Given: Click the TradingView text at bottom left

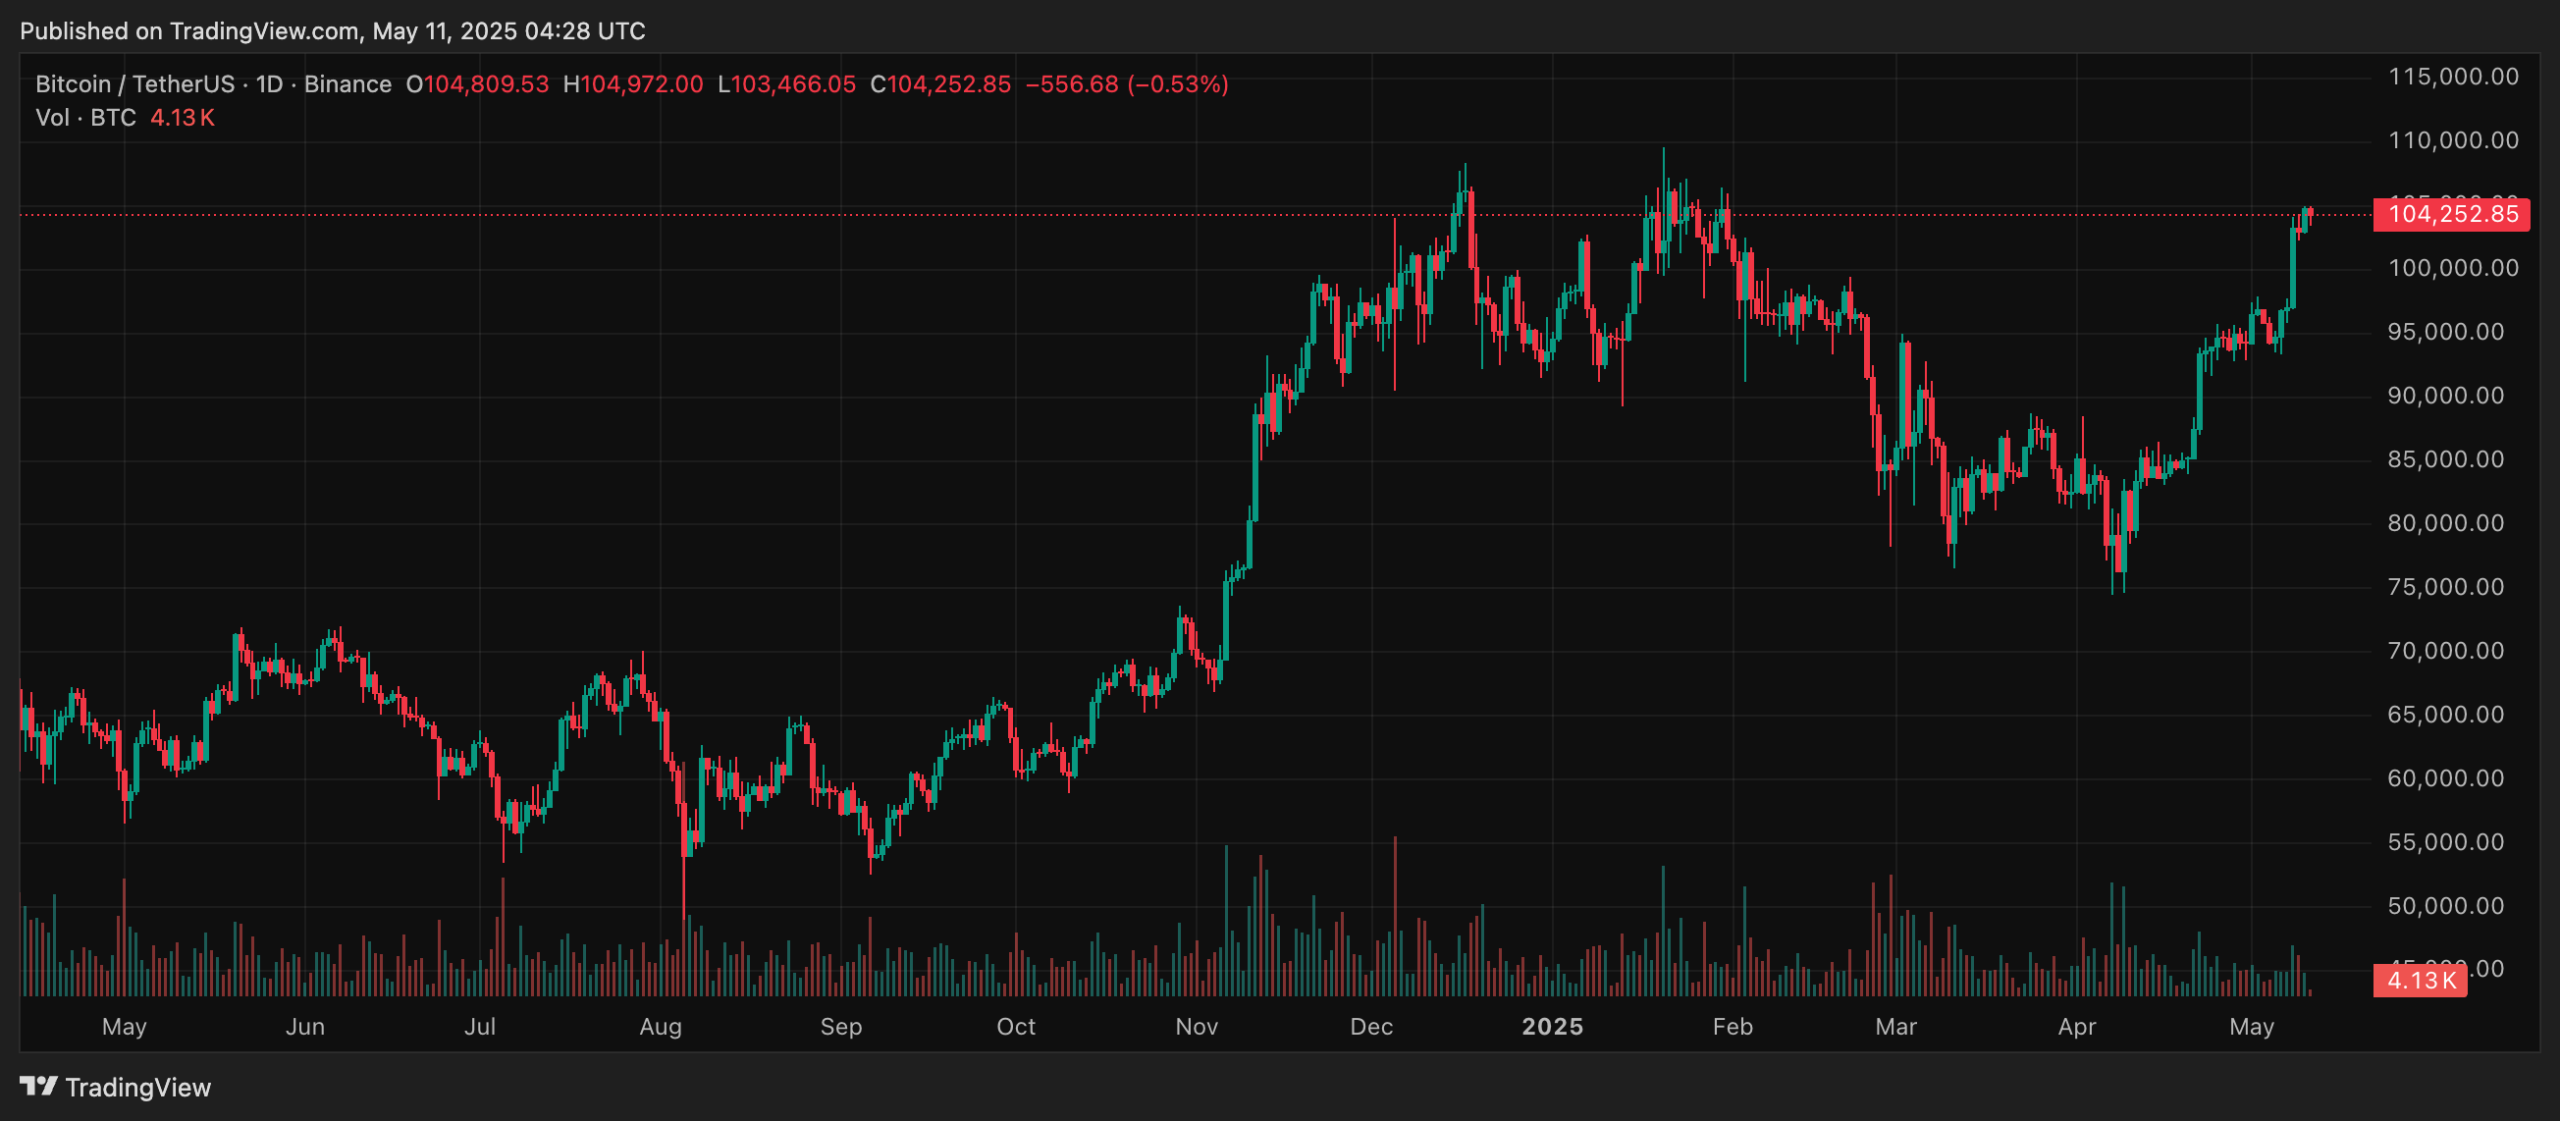Looking at the screenshot, I should tap(137, 1087).
